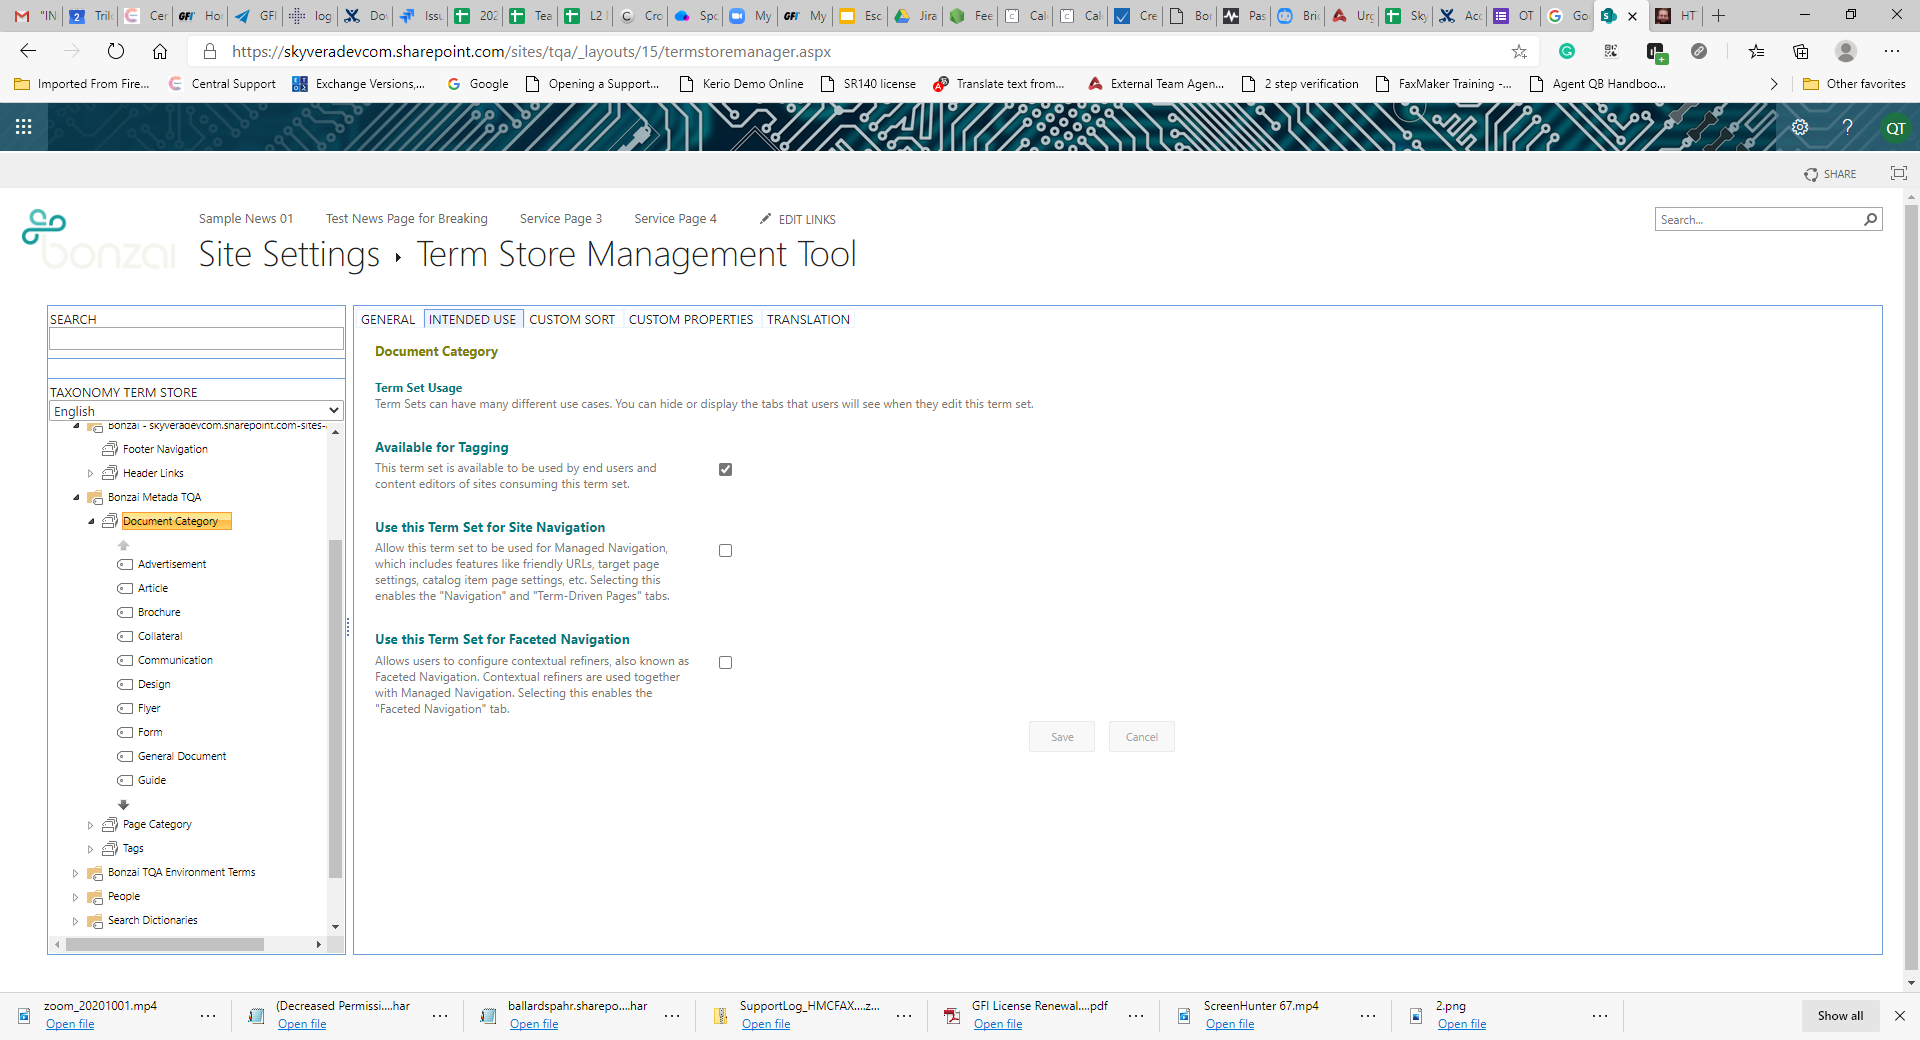Switch to the CUSTOM PROPERTIES tab

[691, 319]
